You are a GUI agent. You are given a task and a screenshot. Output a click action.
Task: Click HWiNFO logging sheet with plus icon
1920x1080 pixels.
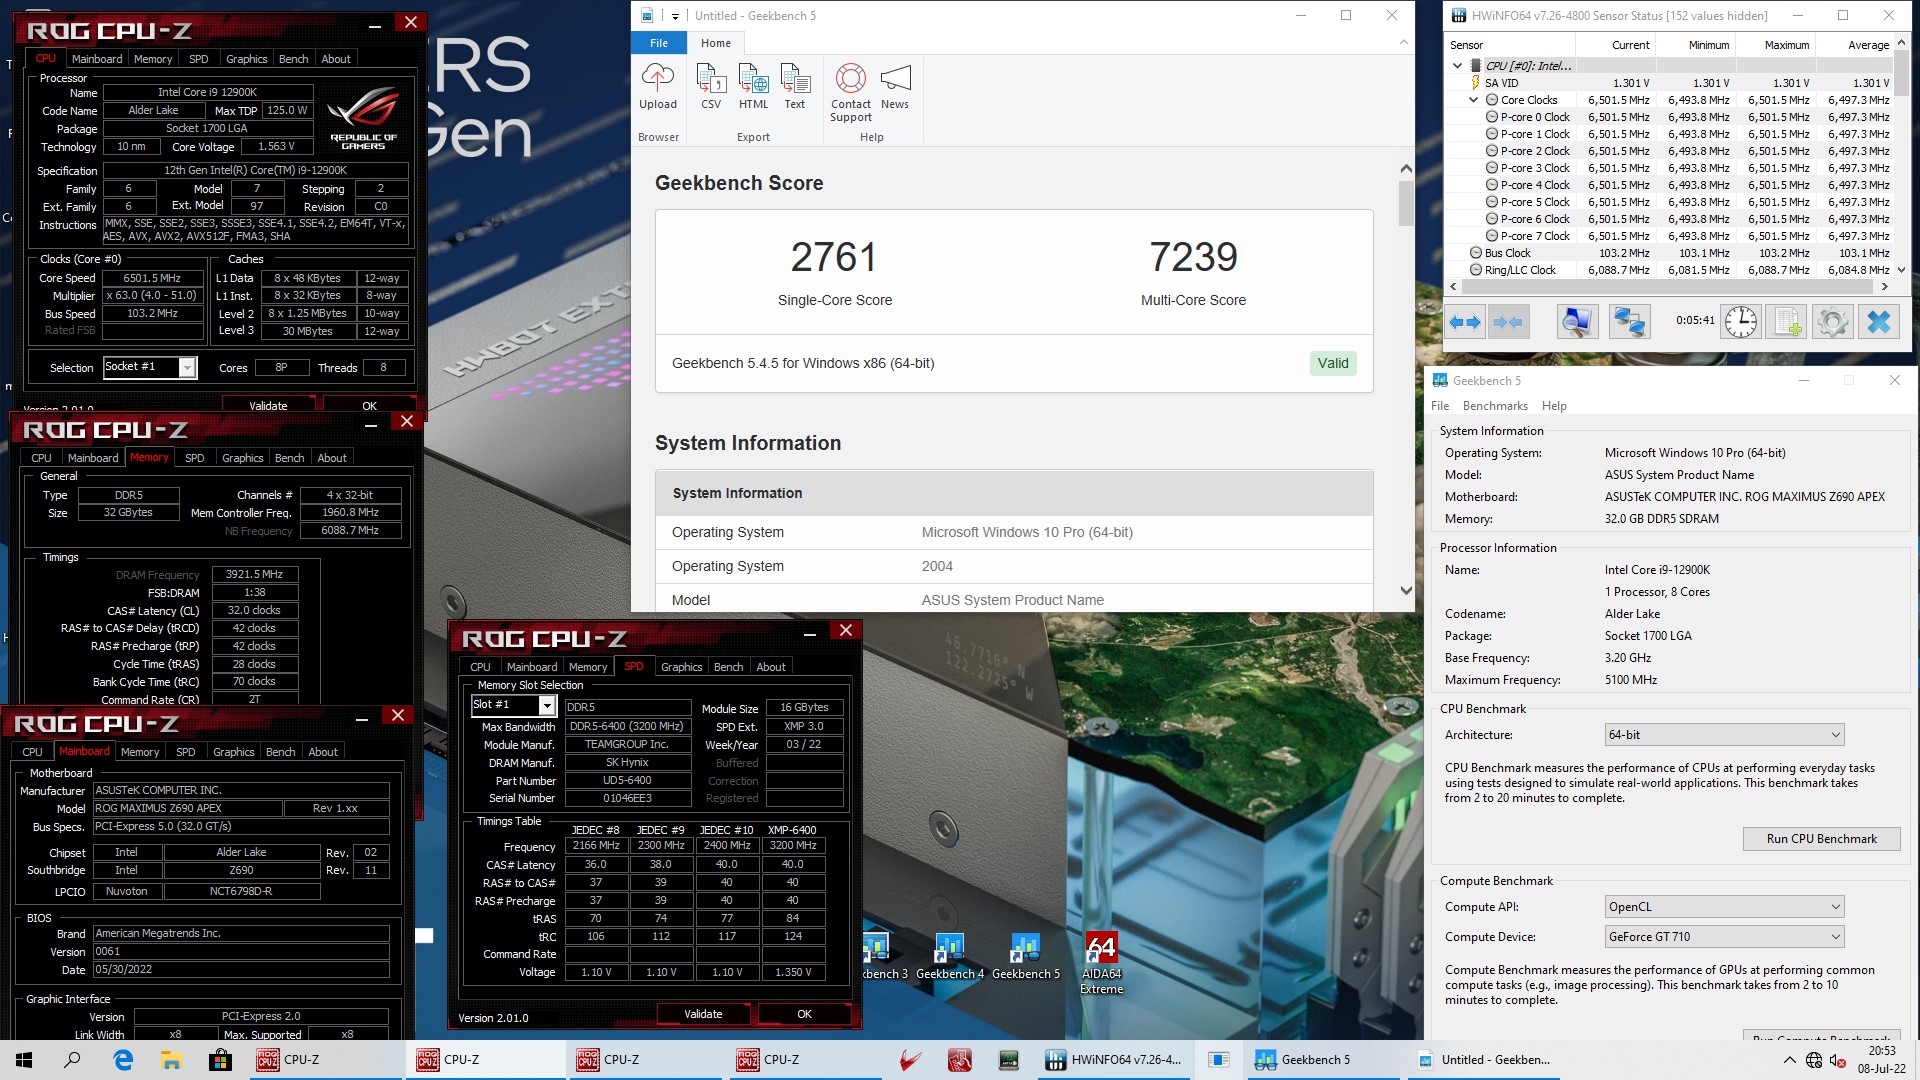[x=1787, y=321]
